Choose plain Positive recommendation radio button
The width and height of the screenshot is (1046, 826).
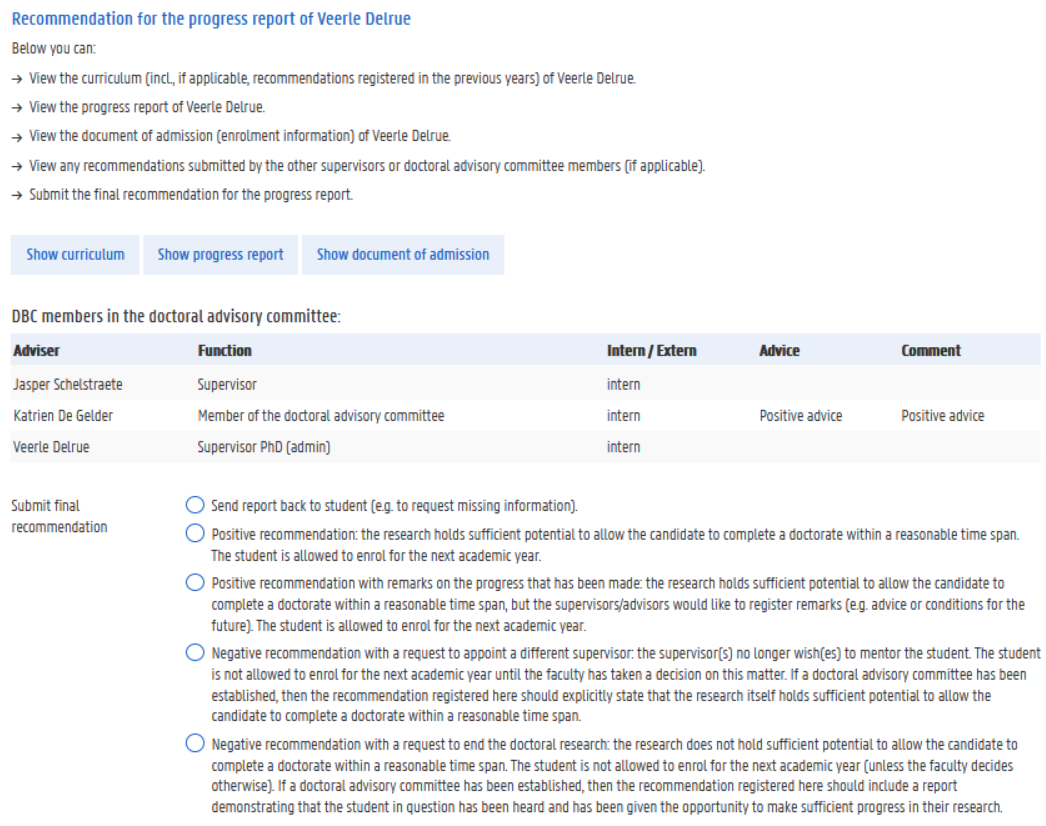coord(195,534)
